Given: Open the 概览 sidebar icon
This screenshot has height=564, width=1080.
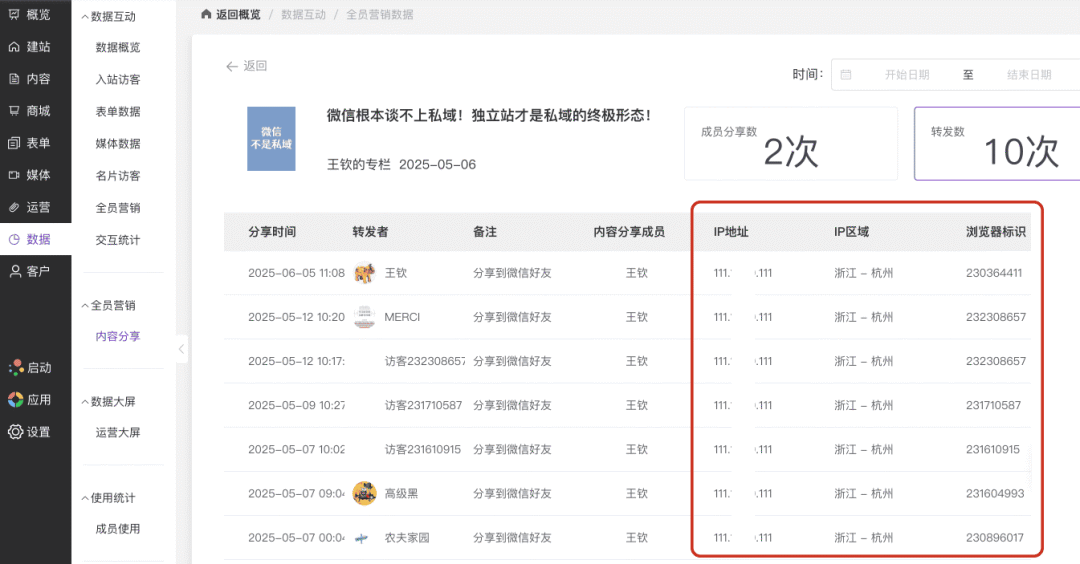Looking at the screenshot, I should point(14,14).
